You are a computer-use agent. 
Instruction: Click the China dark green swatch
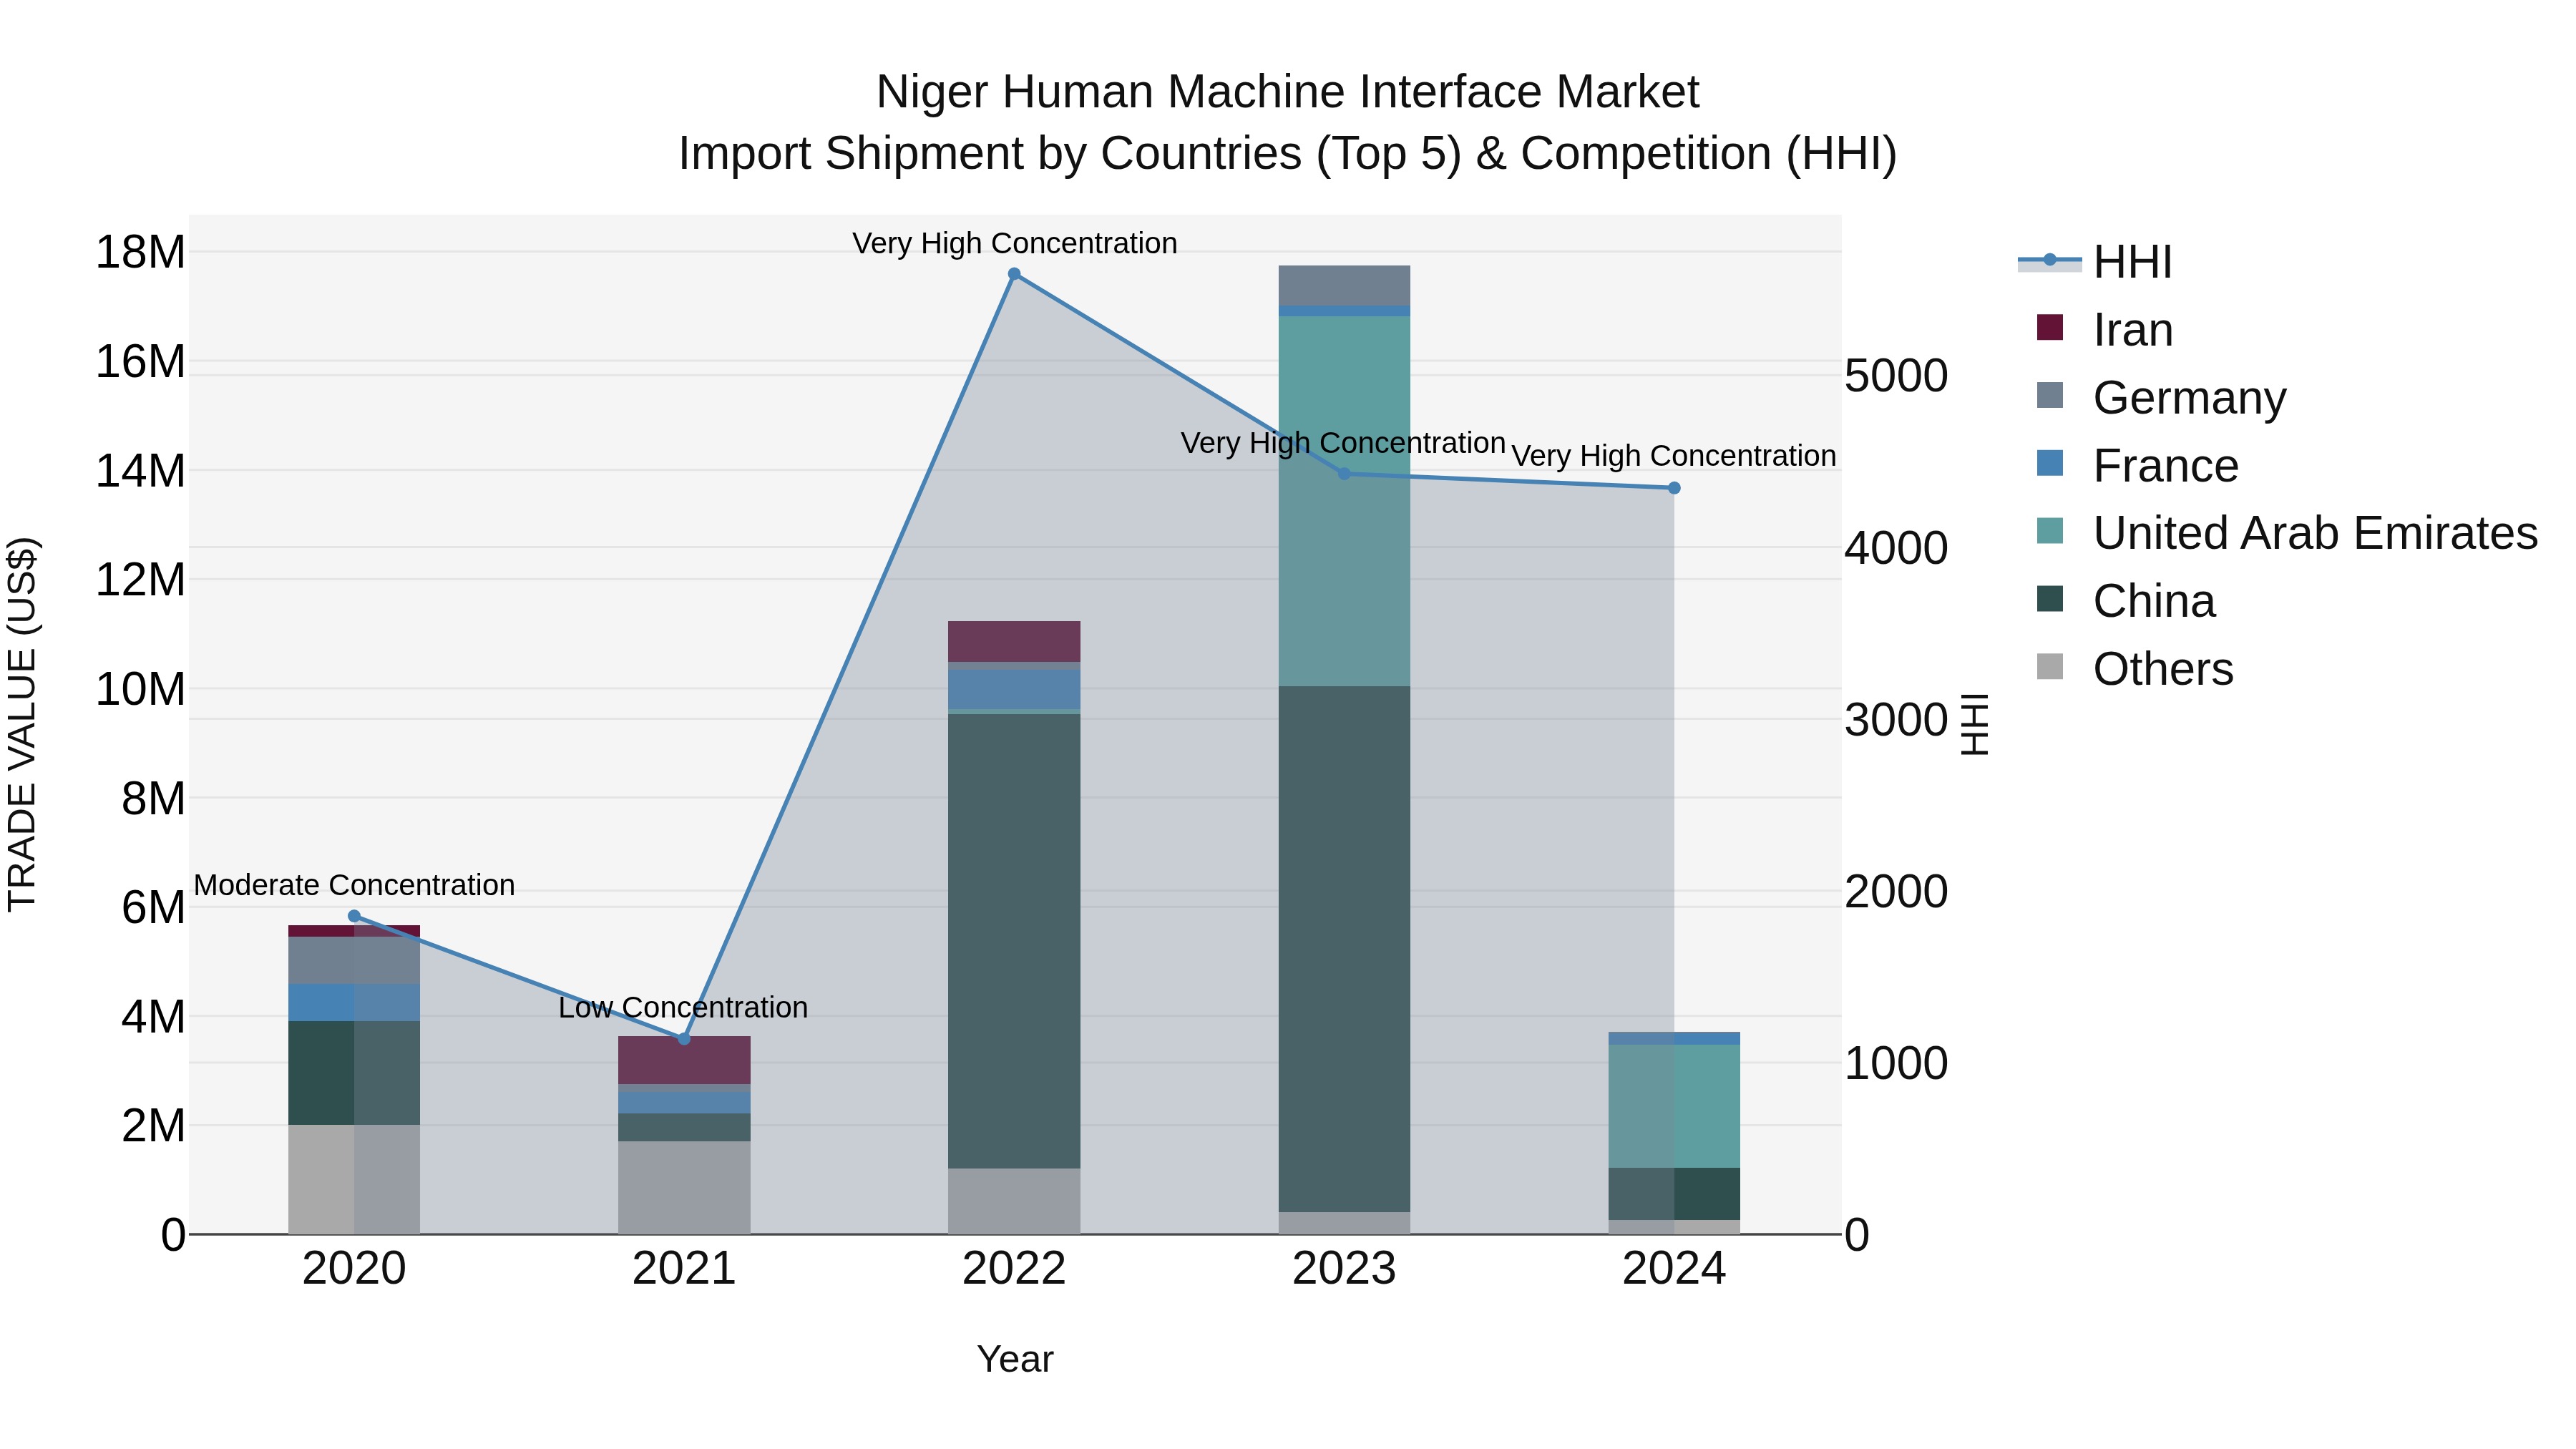(2050, 598)
